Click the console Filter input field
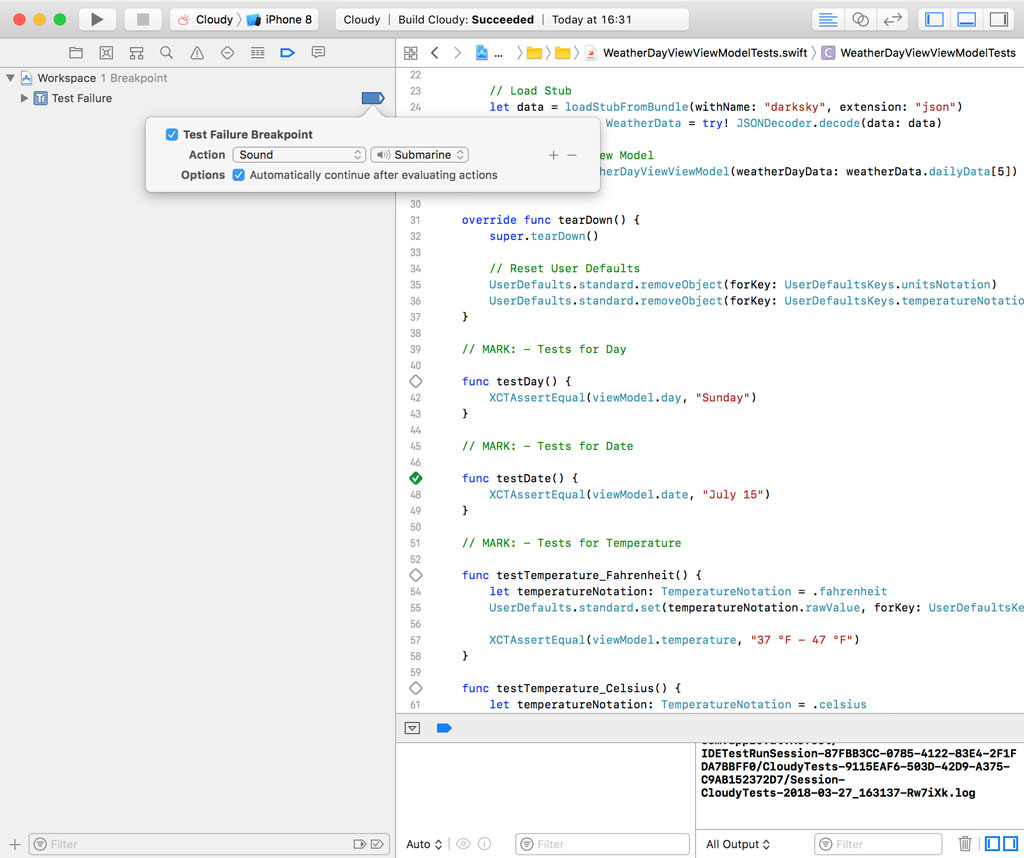 pyautogui.click(x=878, y=844)
